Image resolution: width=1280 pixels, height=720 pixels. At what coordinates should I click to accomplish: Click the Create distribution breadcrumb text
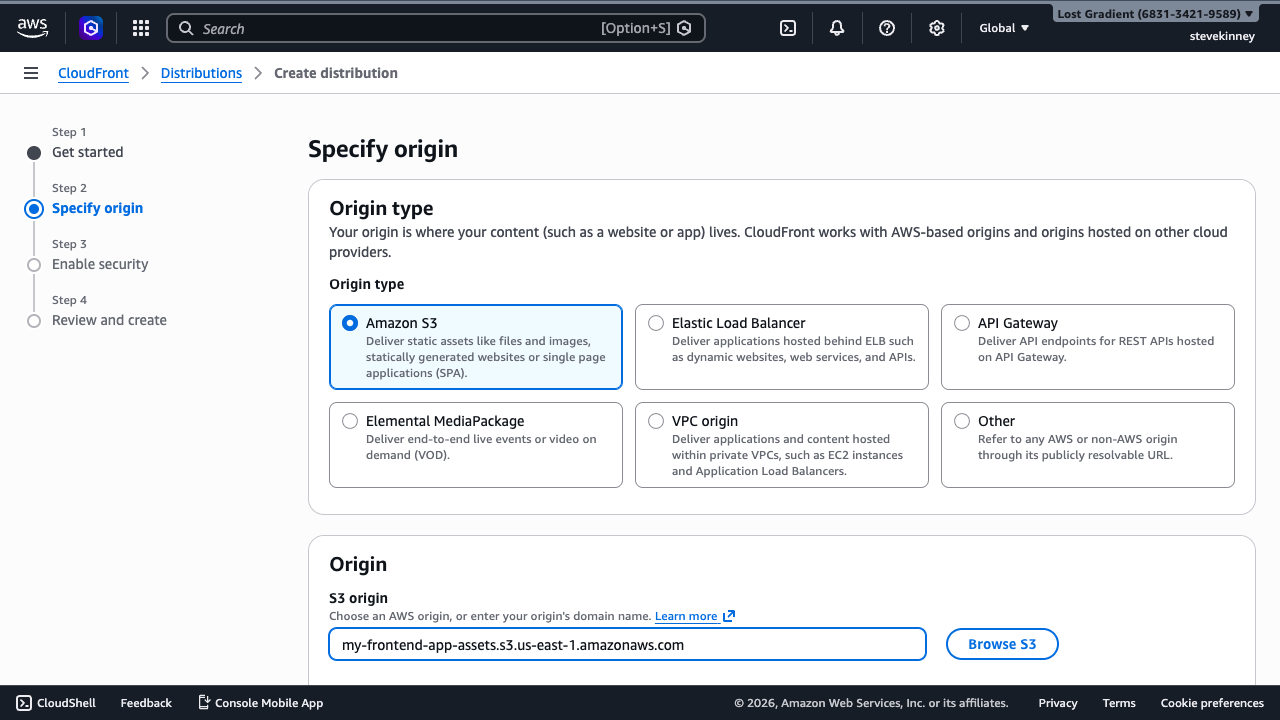[336, 73]
